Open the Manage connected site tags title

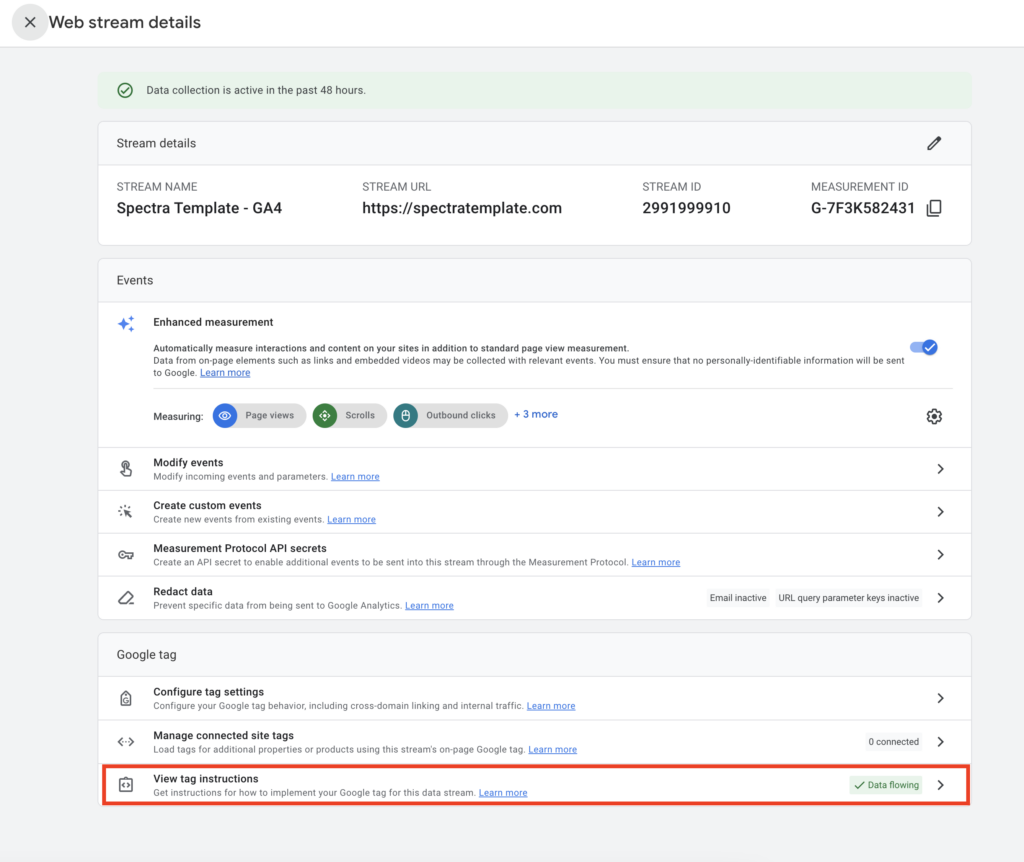[x=223, y=735]
